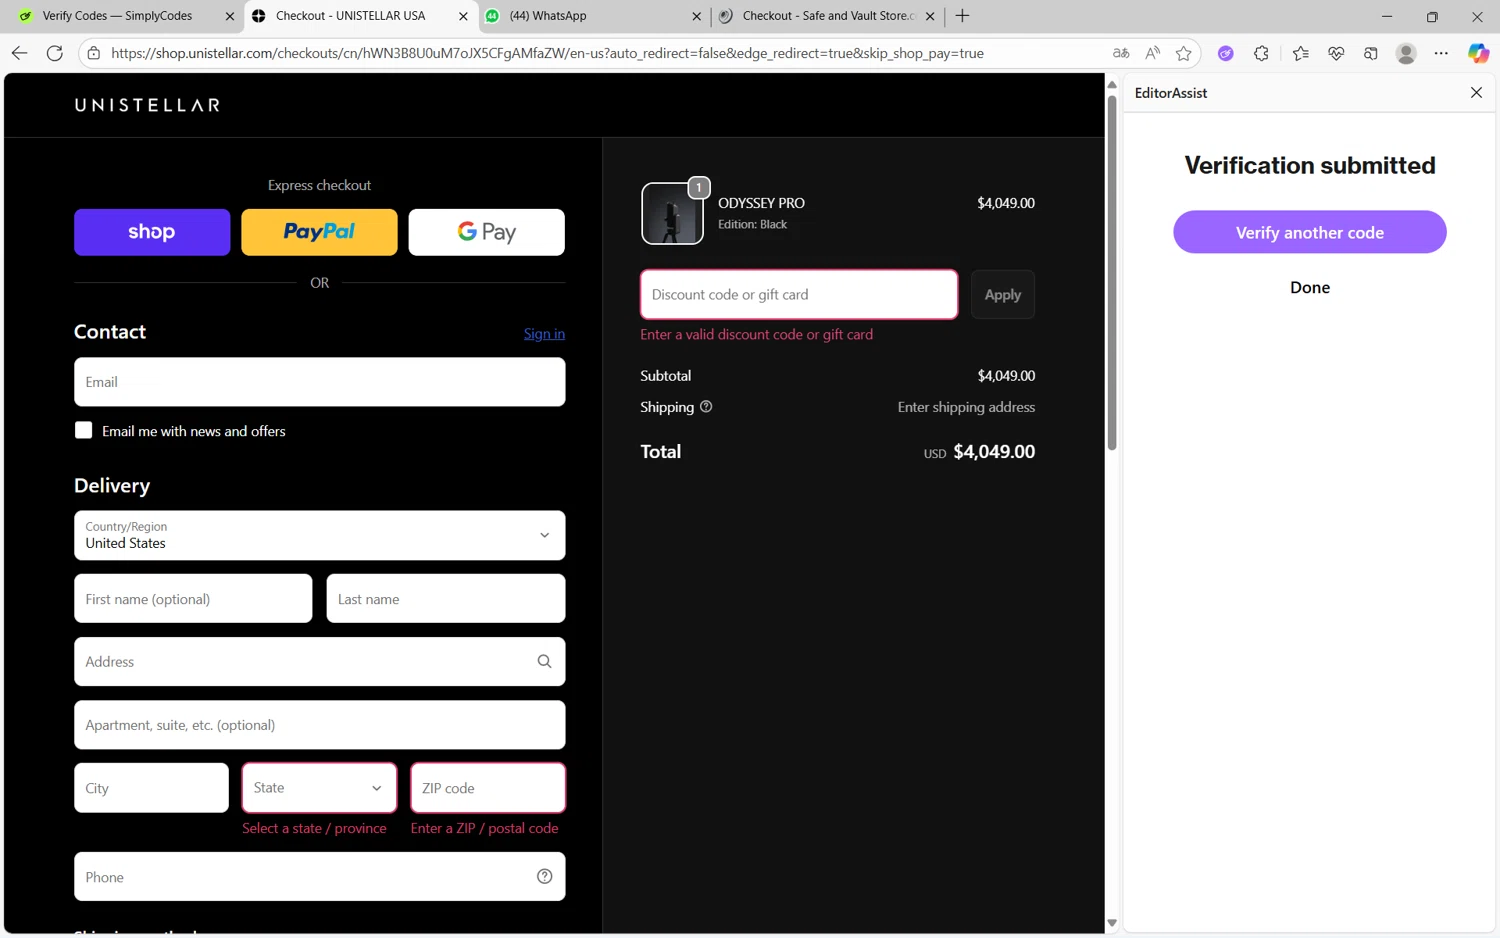Click the City input field
The image size is (1500, 938).
[152, 788]
